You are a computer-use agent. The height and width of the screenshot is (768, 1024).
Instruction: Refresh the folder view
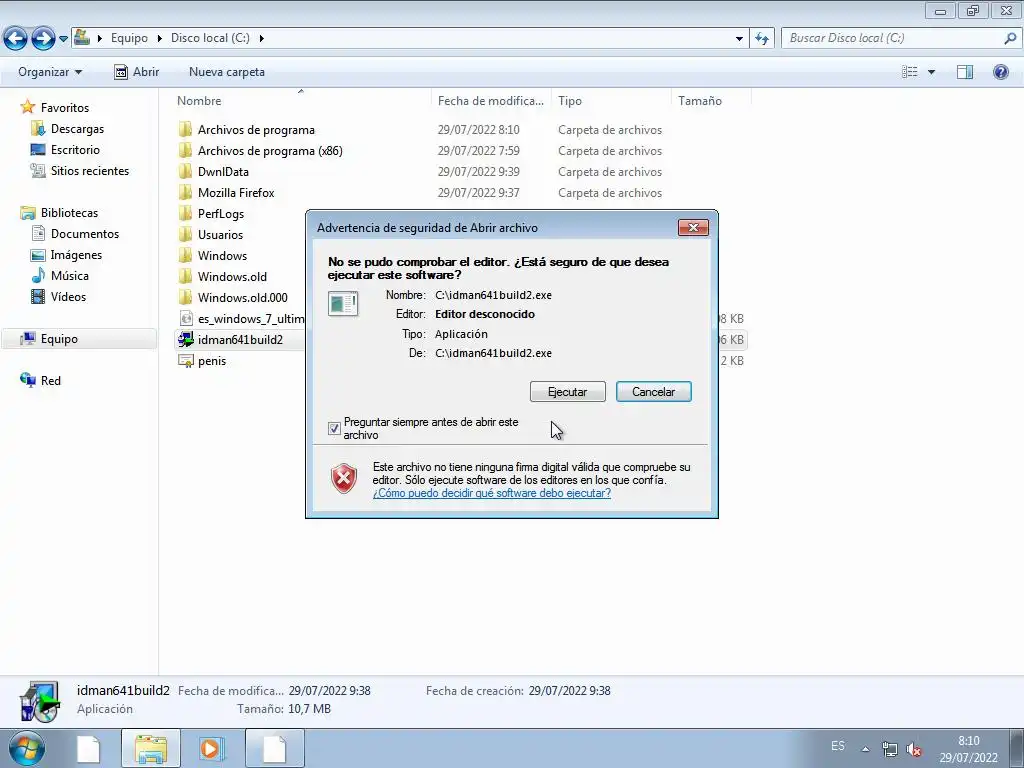(x=762, y=38)
